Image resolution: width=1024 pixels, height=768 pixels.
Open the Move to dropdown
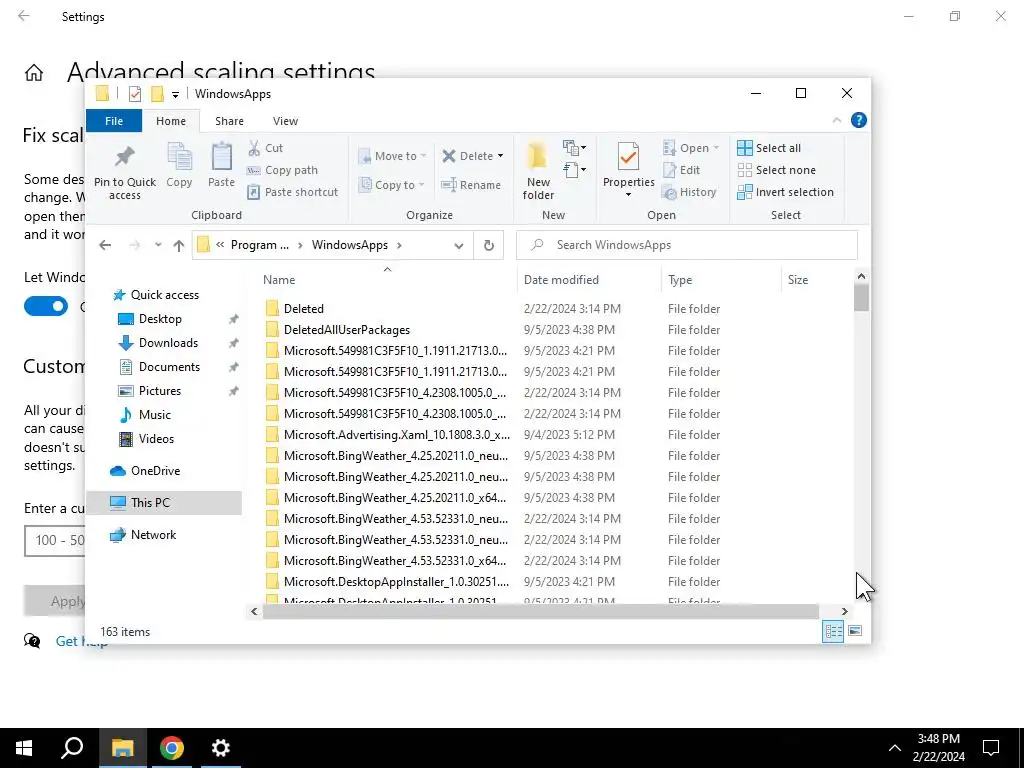393,156
